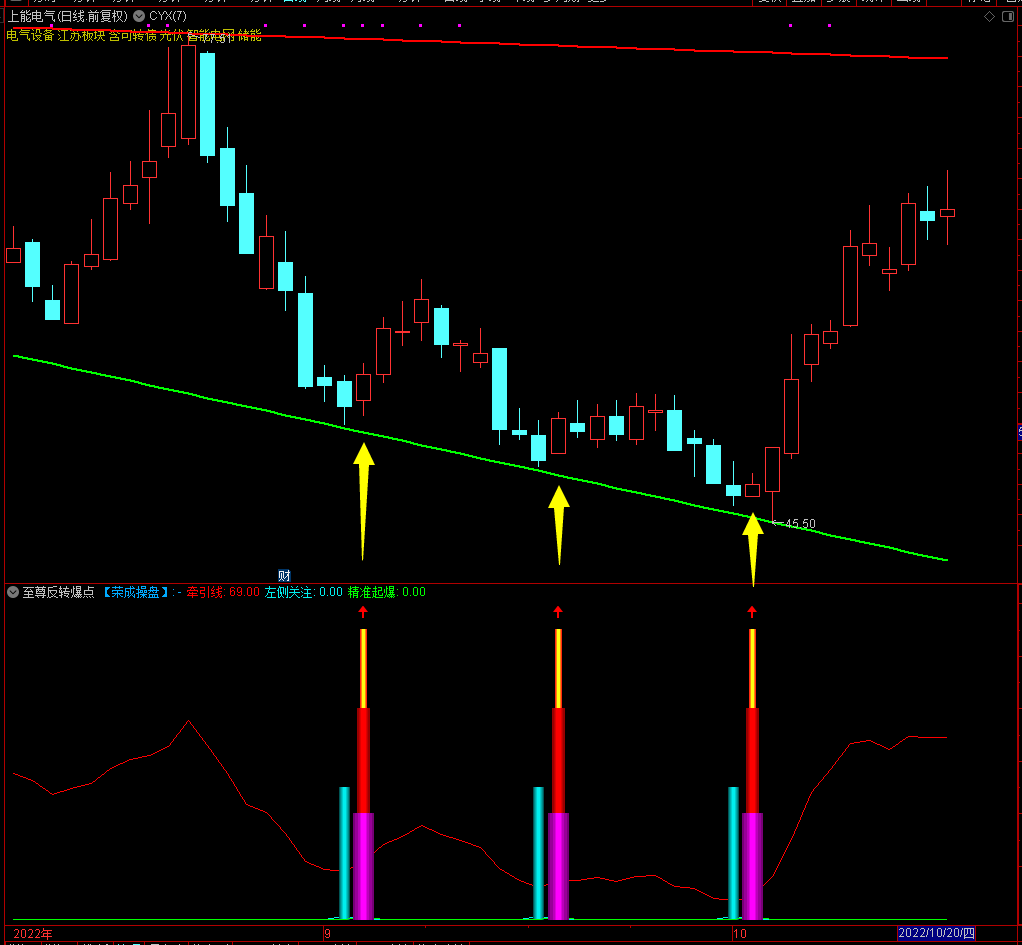Image resolution: width=1022 pixels, height=945 pixels.
Task: Select the 左侧关注: 0.00 value
Action: (x=304, y=592)
